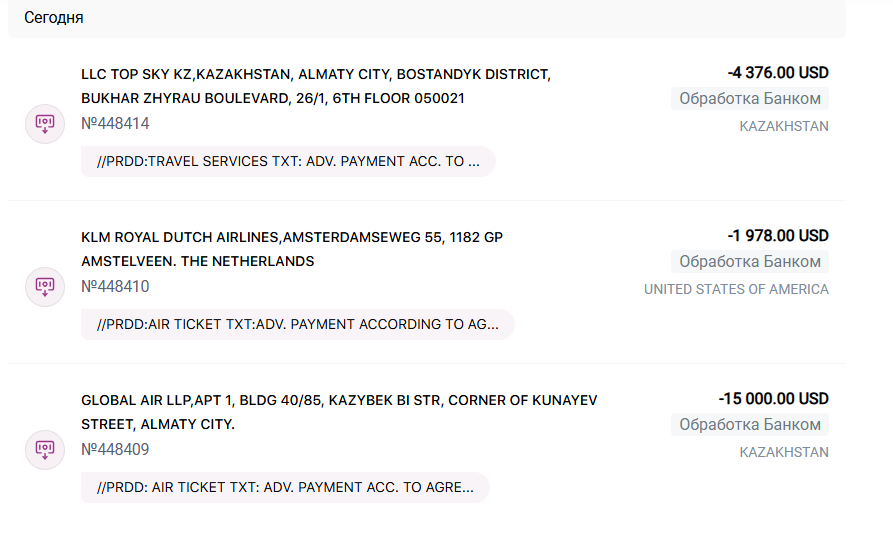The width and height of the screenshot is (893, 551).
Task: Click status badge for -4 376.00 USD payment
Action: (x=749, y=98)
